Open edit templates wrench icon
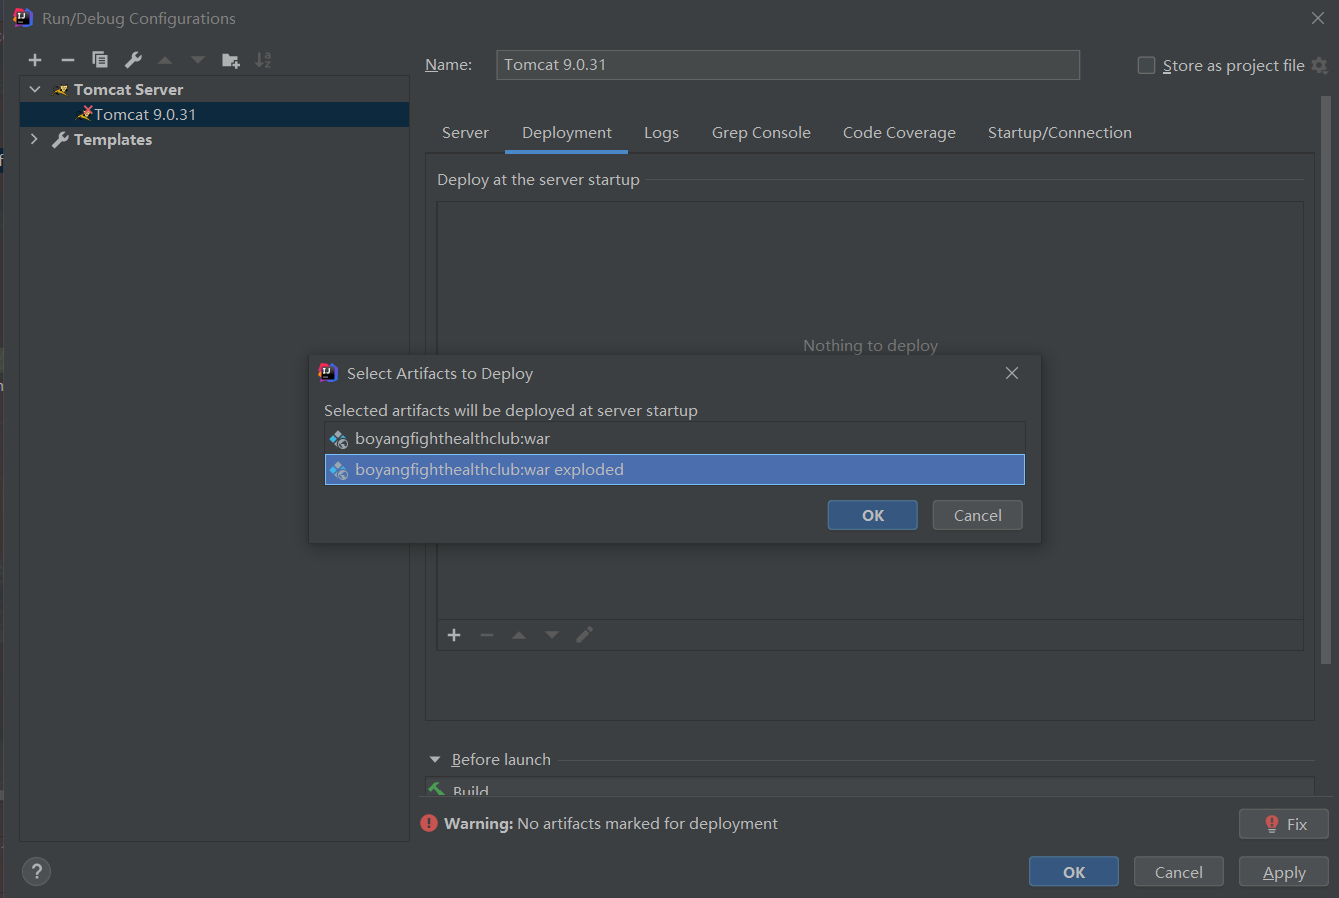The image size is (1339, 898). 133,60
